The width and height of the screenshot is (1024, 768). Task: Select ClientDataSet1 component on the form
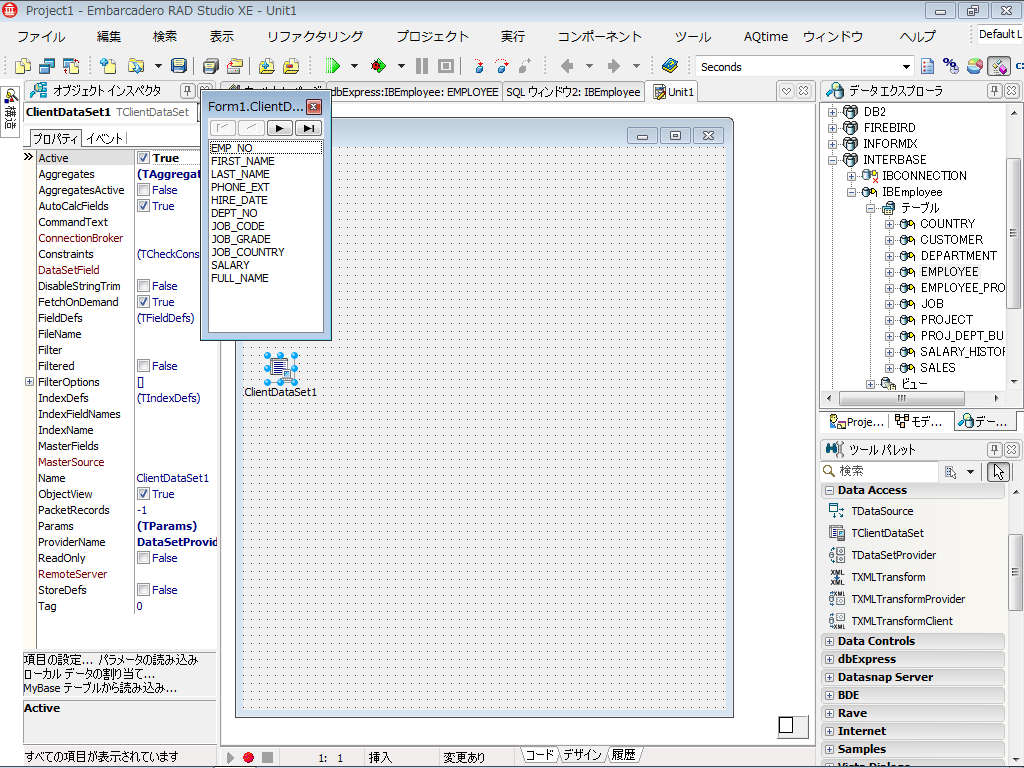(281, 369)
